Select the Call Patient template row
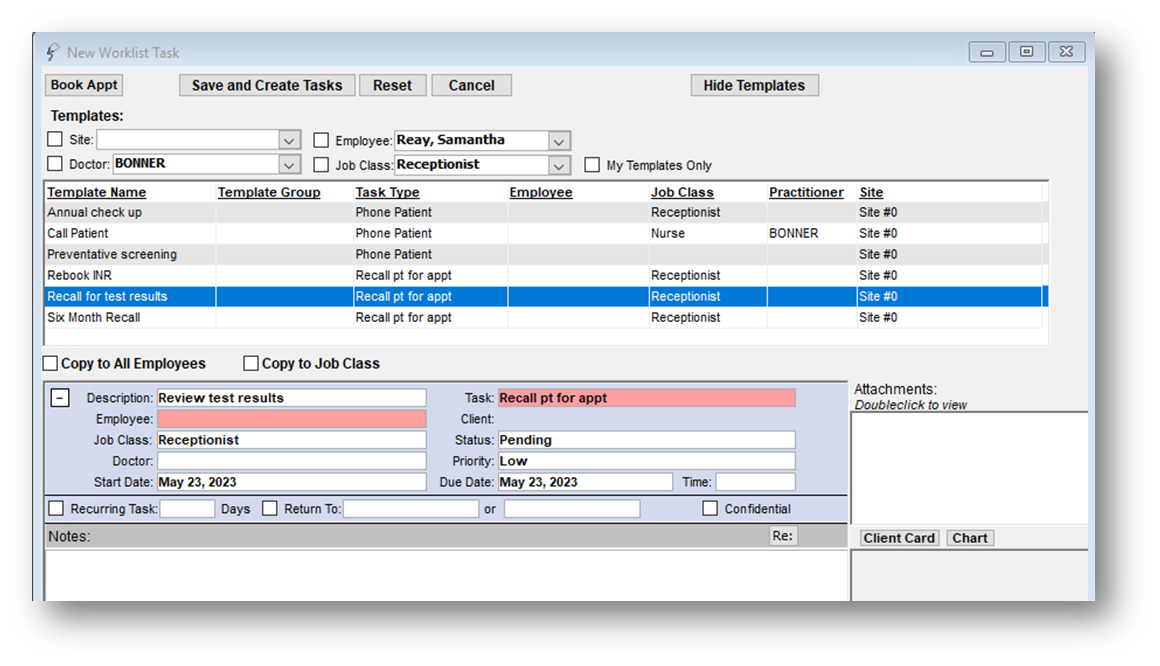The image size is (1160, 666). pyautogui.click(x=544, y=233)
